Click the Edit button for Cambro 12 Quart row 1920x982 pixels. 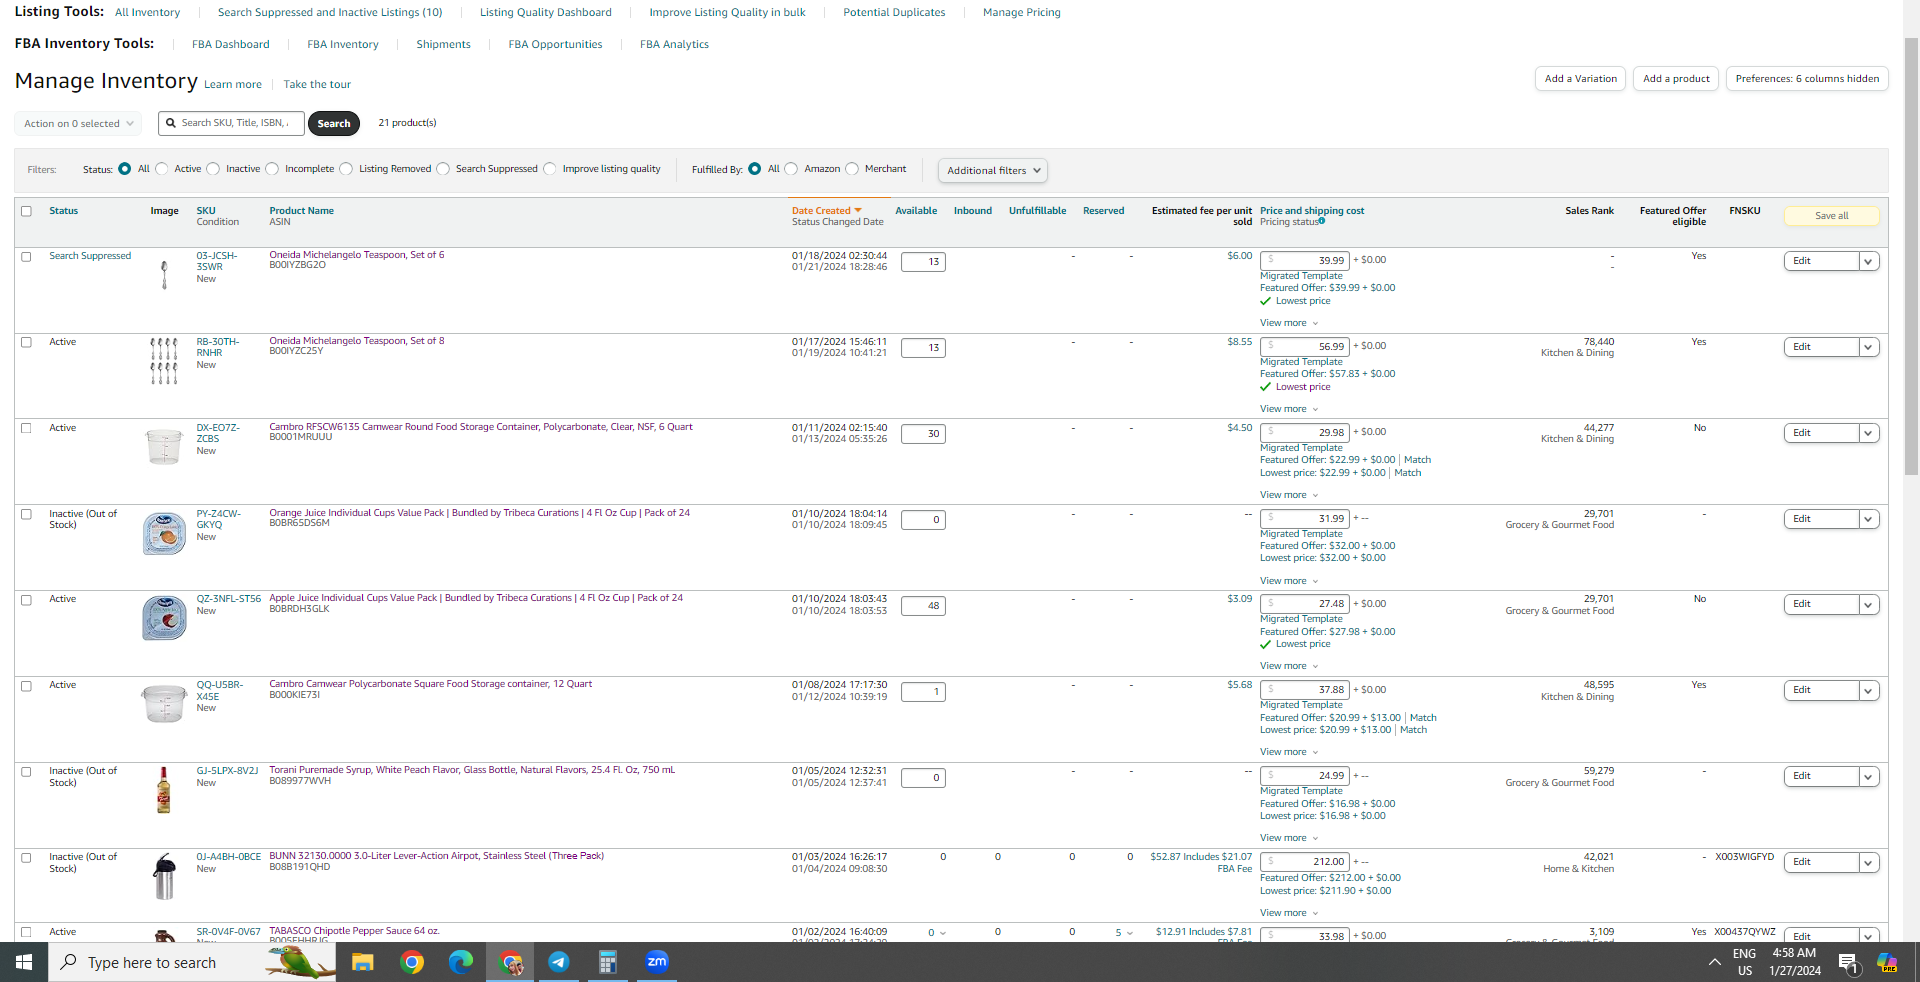click(1821, 691)
